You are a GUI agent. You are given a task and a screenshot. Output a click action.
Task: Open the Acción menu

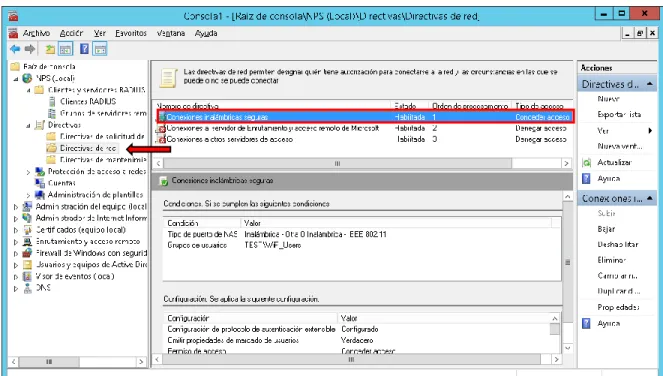point(71,33)
